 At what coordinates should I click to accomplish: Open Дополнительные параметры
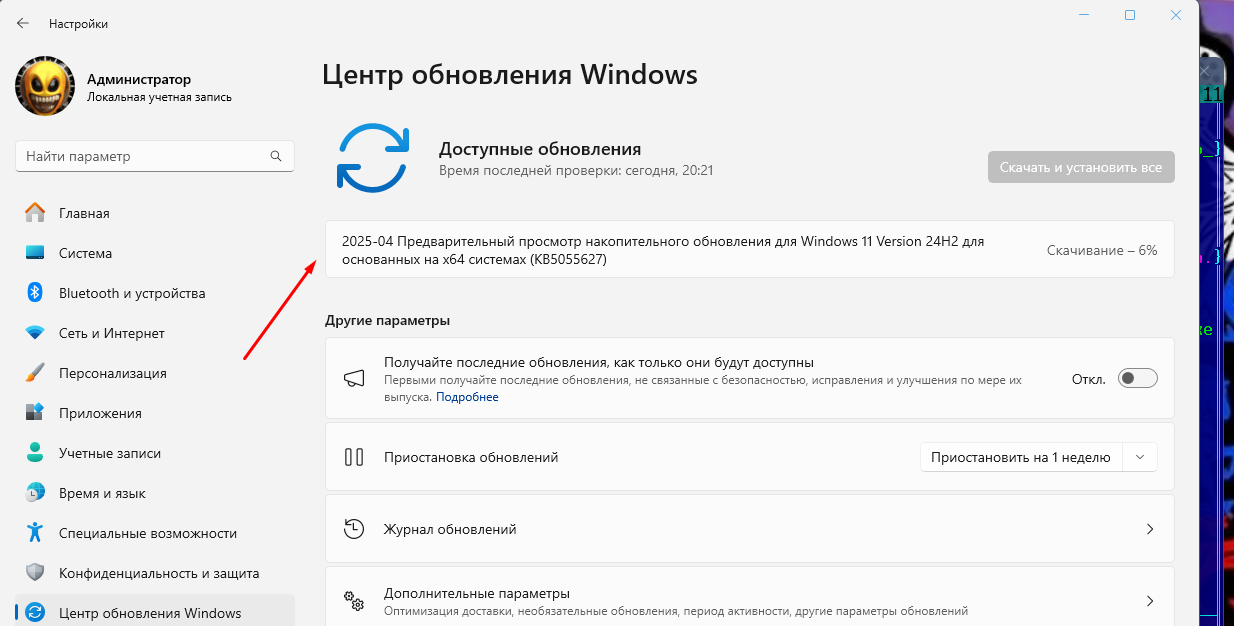[x=750, y=597]
